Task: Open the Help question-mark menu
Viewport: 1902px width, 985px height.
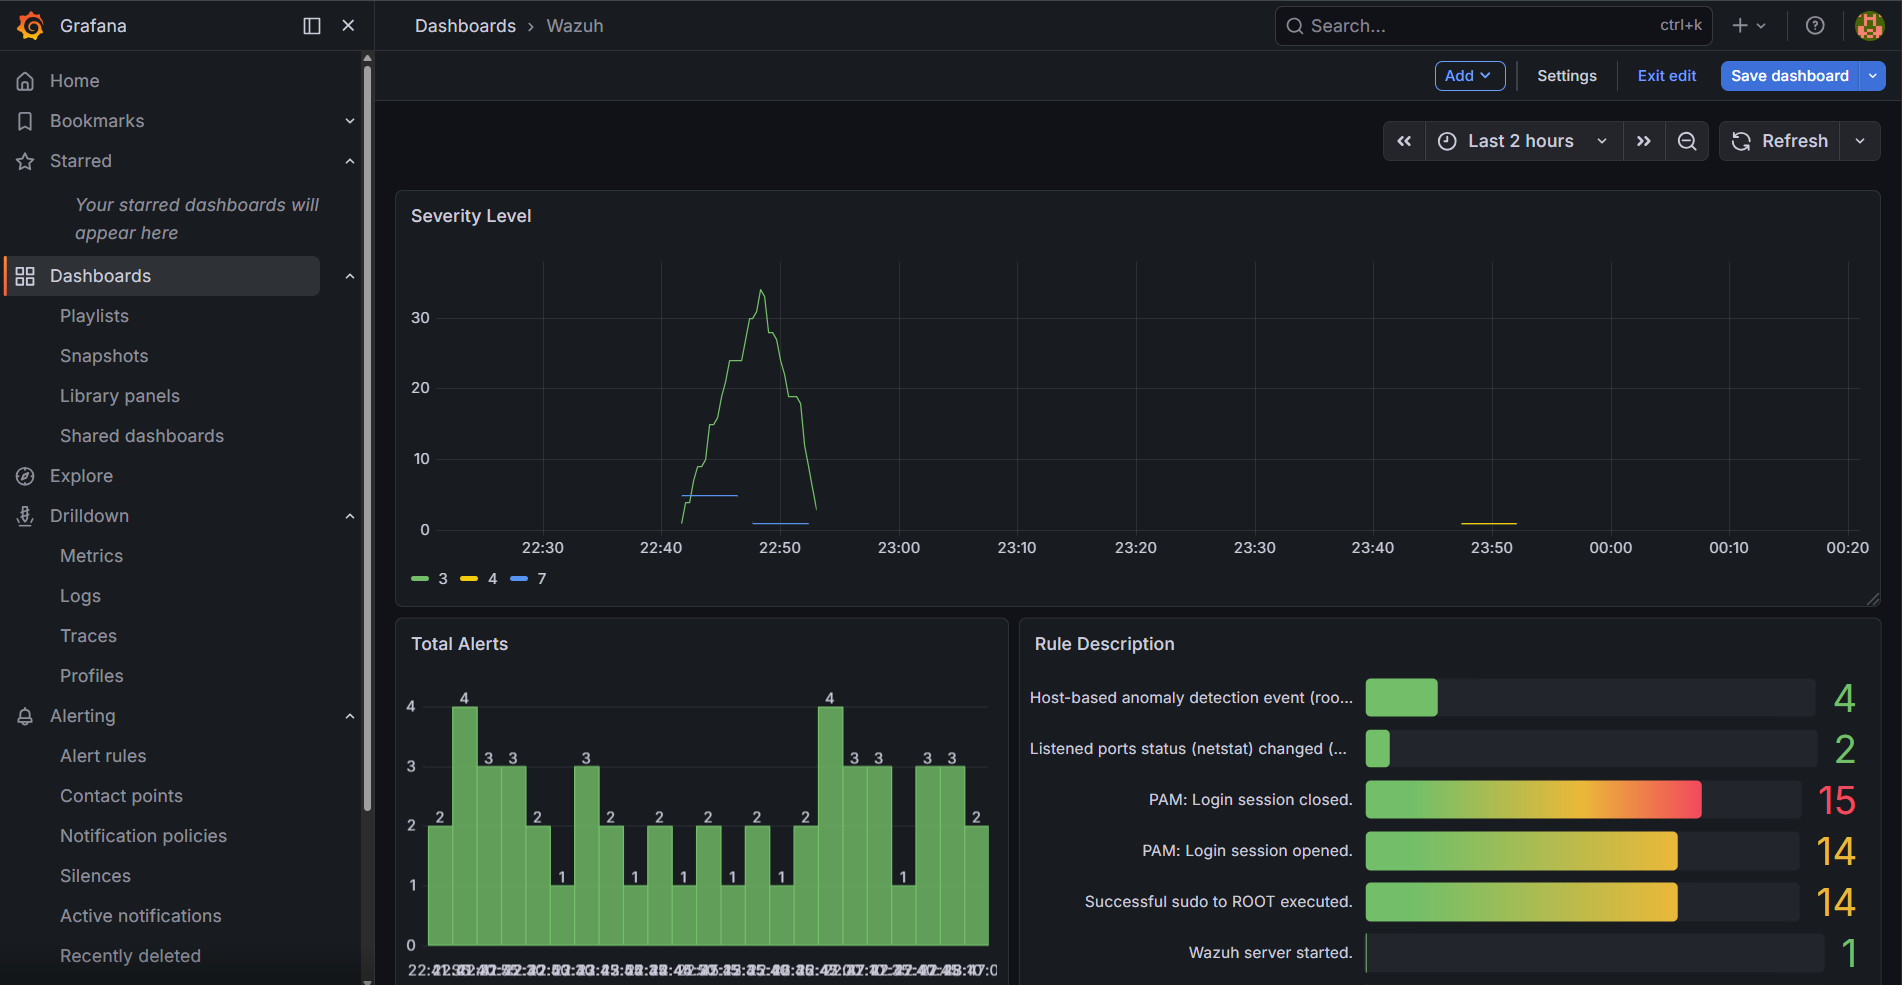Action: click(1815, 26)
